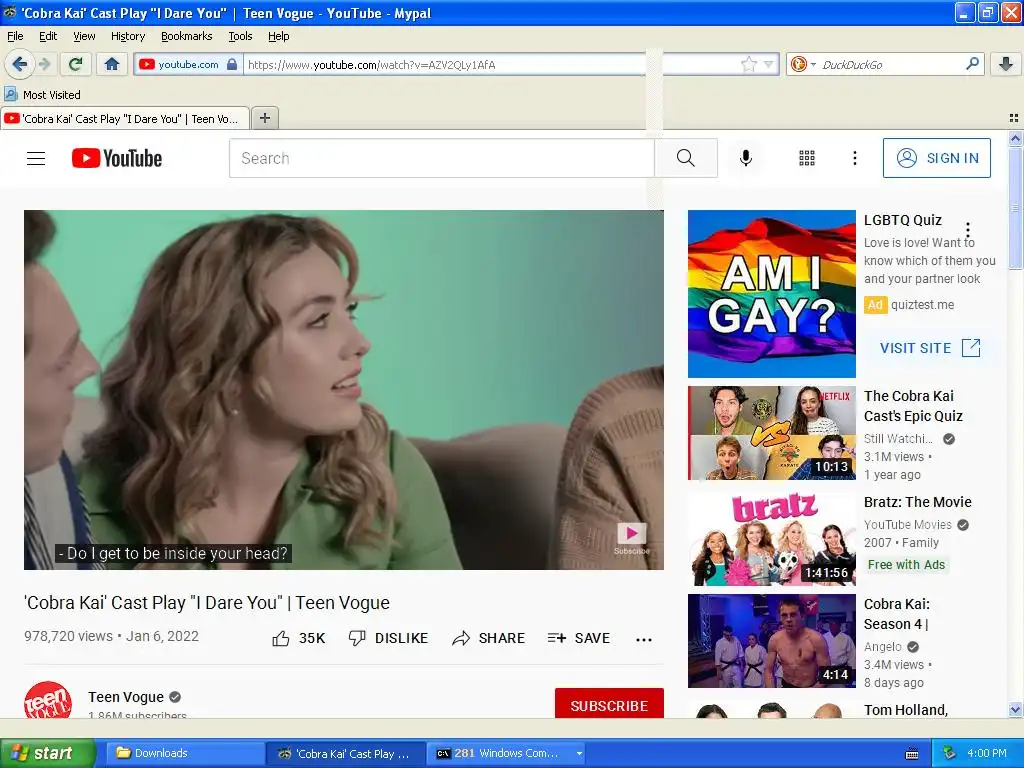This screenshot has height=768, width=1024.
Task: Click the SHARE arrow button
Action: pyautogui.click(x=488, y=638)
